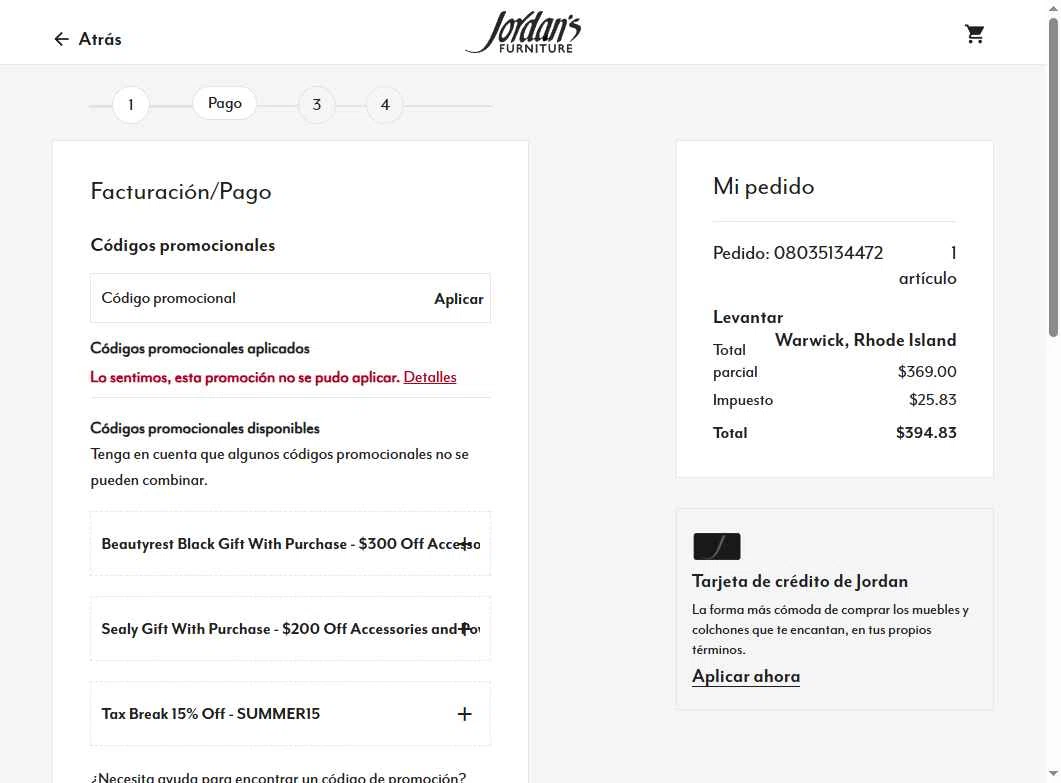Click the Aplicar ahora credit card link
Viewport: 1061px width, 783px height.
click(x=746, y=676)
